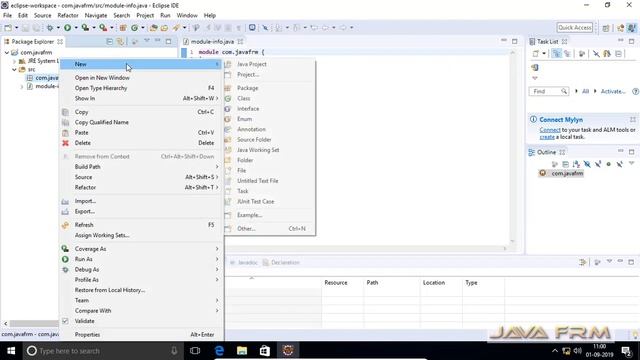Click the Quick Access field
This screenshot has height=360, width=640.
[575, 28]
